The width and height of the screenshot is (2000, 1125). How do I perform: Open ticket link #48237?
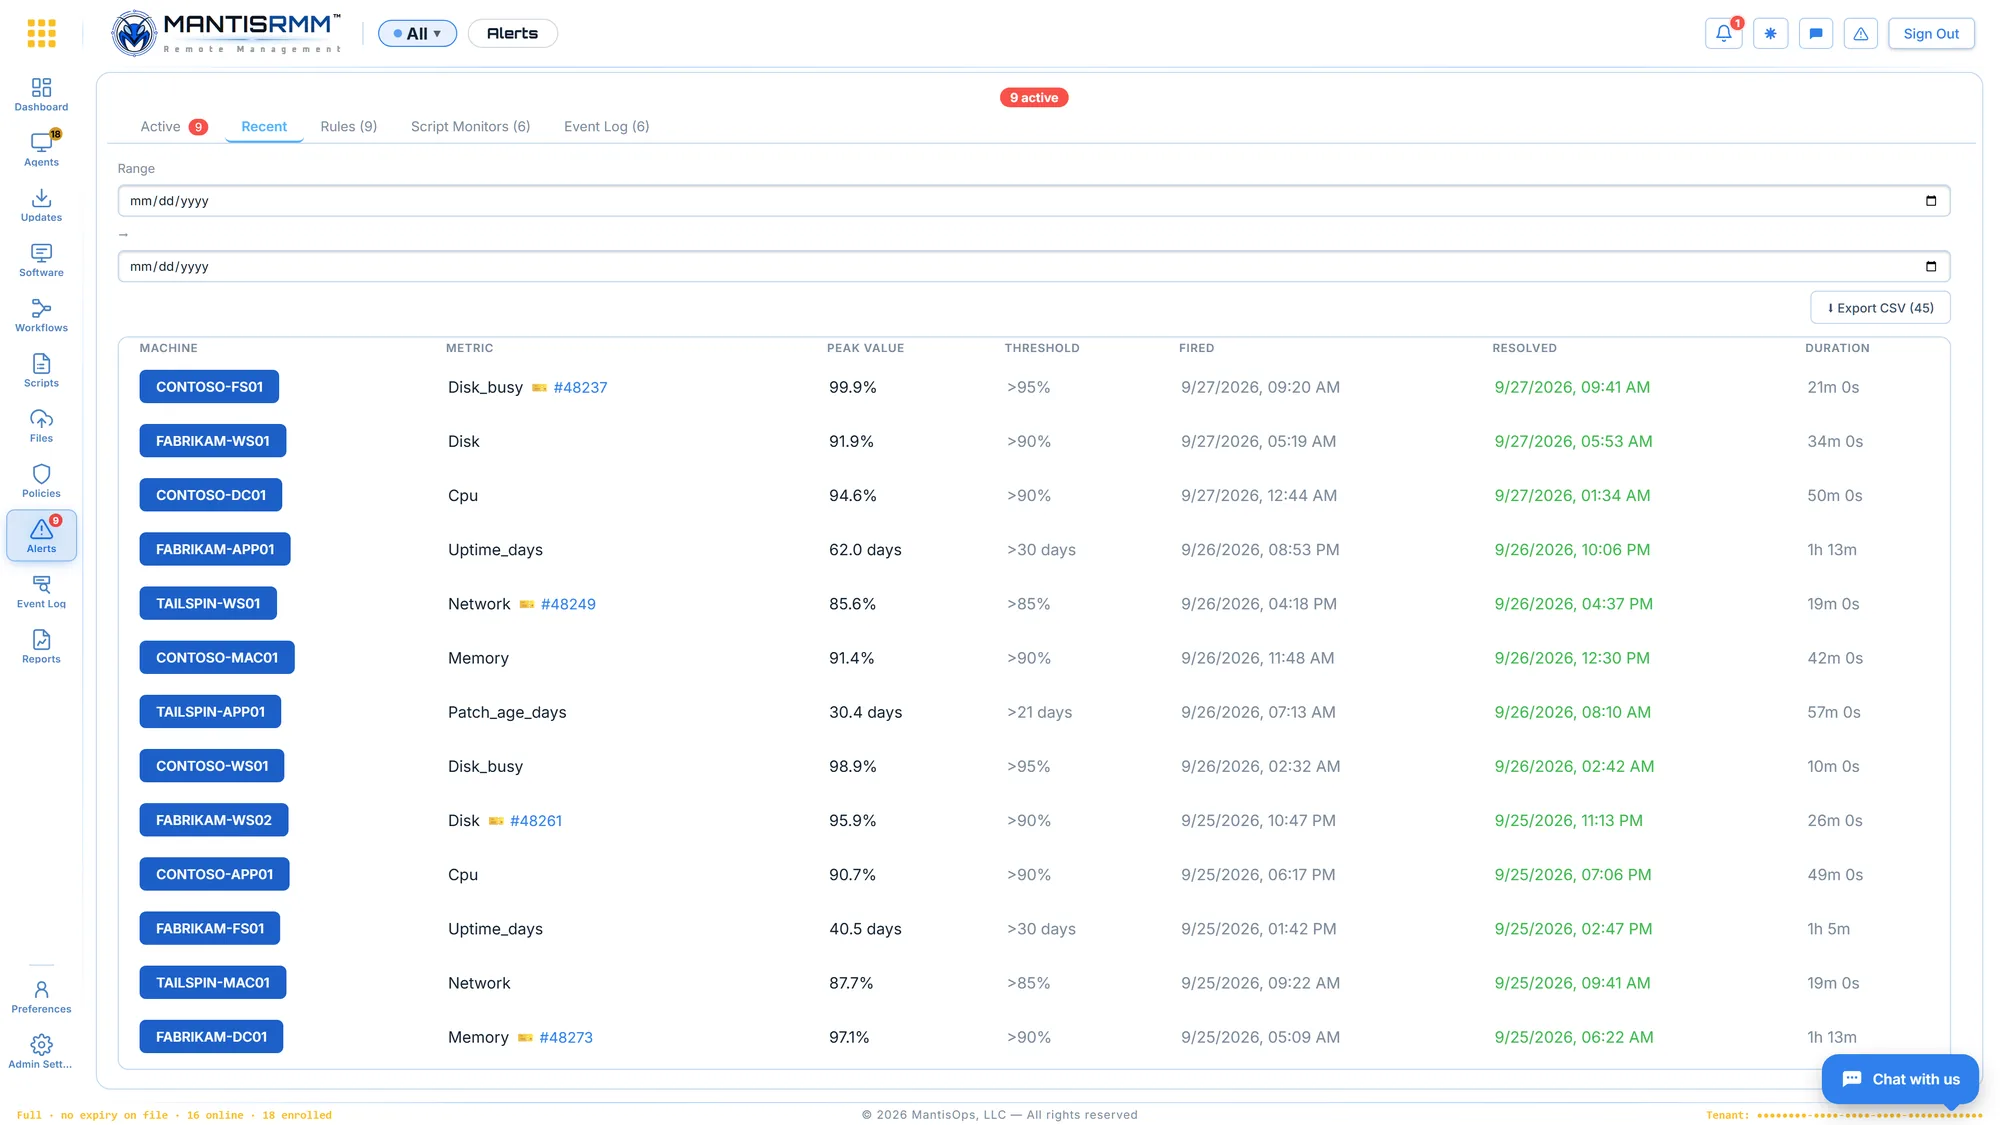coord(580,387)
